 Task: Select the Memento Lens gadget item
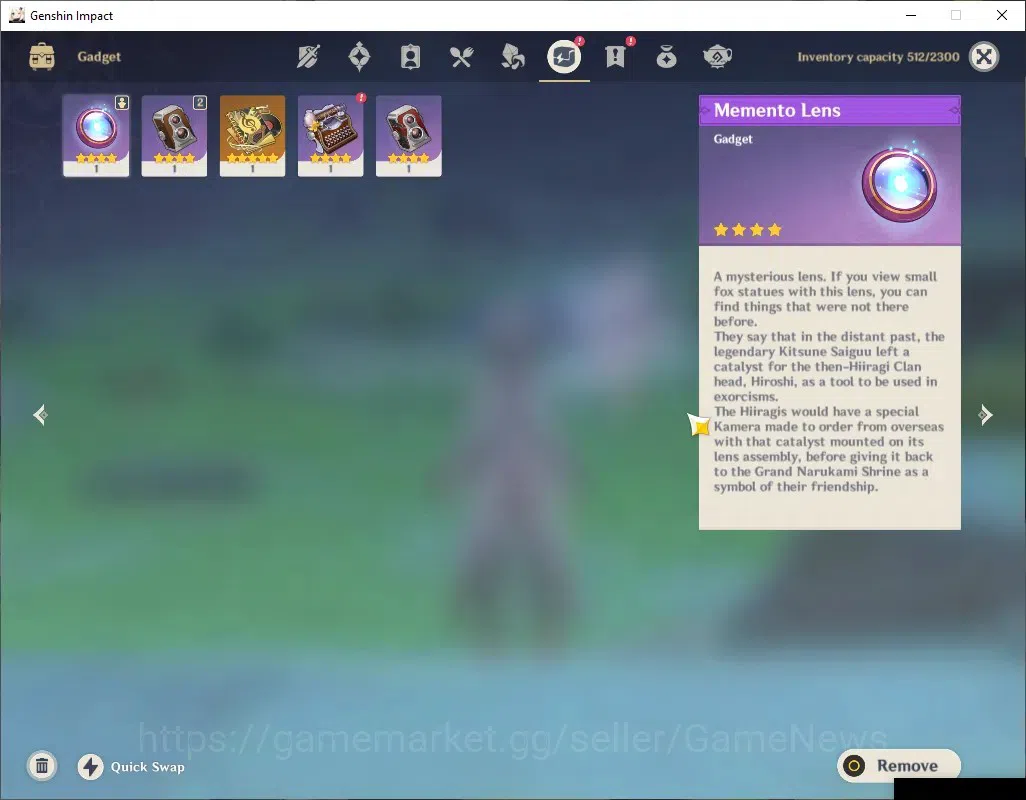pyautogui.click(x=96, y=136)
